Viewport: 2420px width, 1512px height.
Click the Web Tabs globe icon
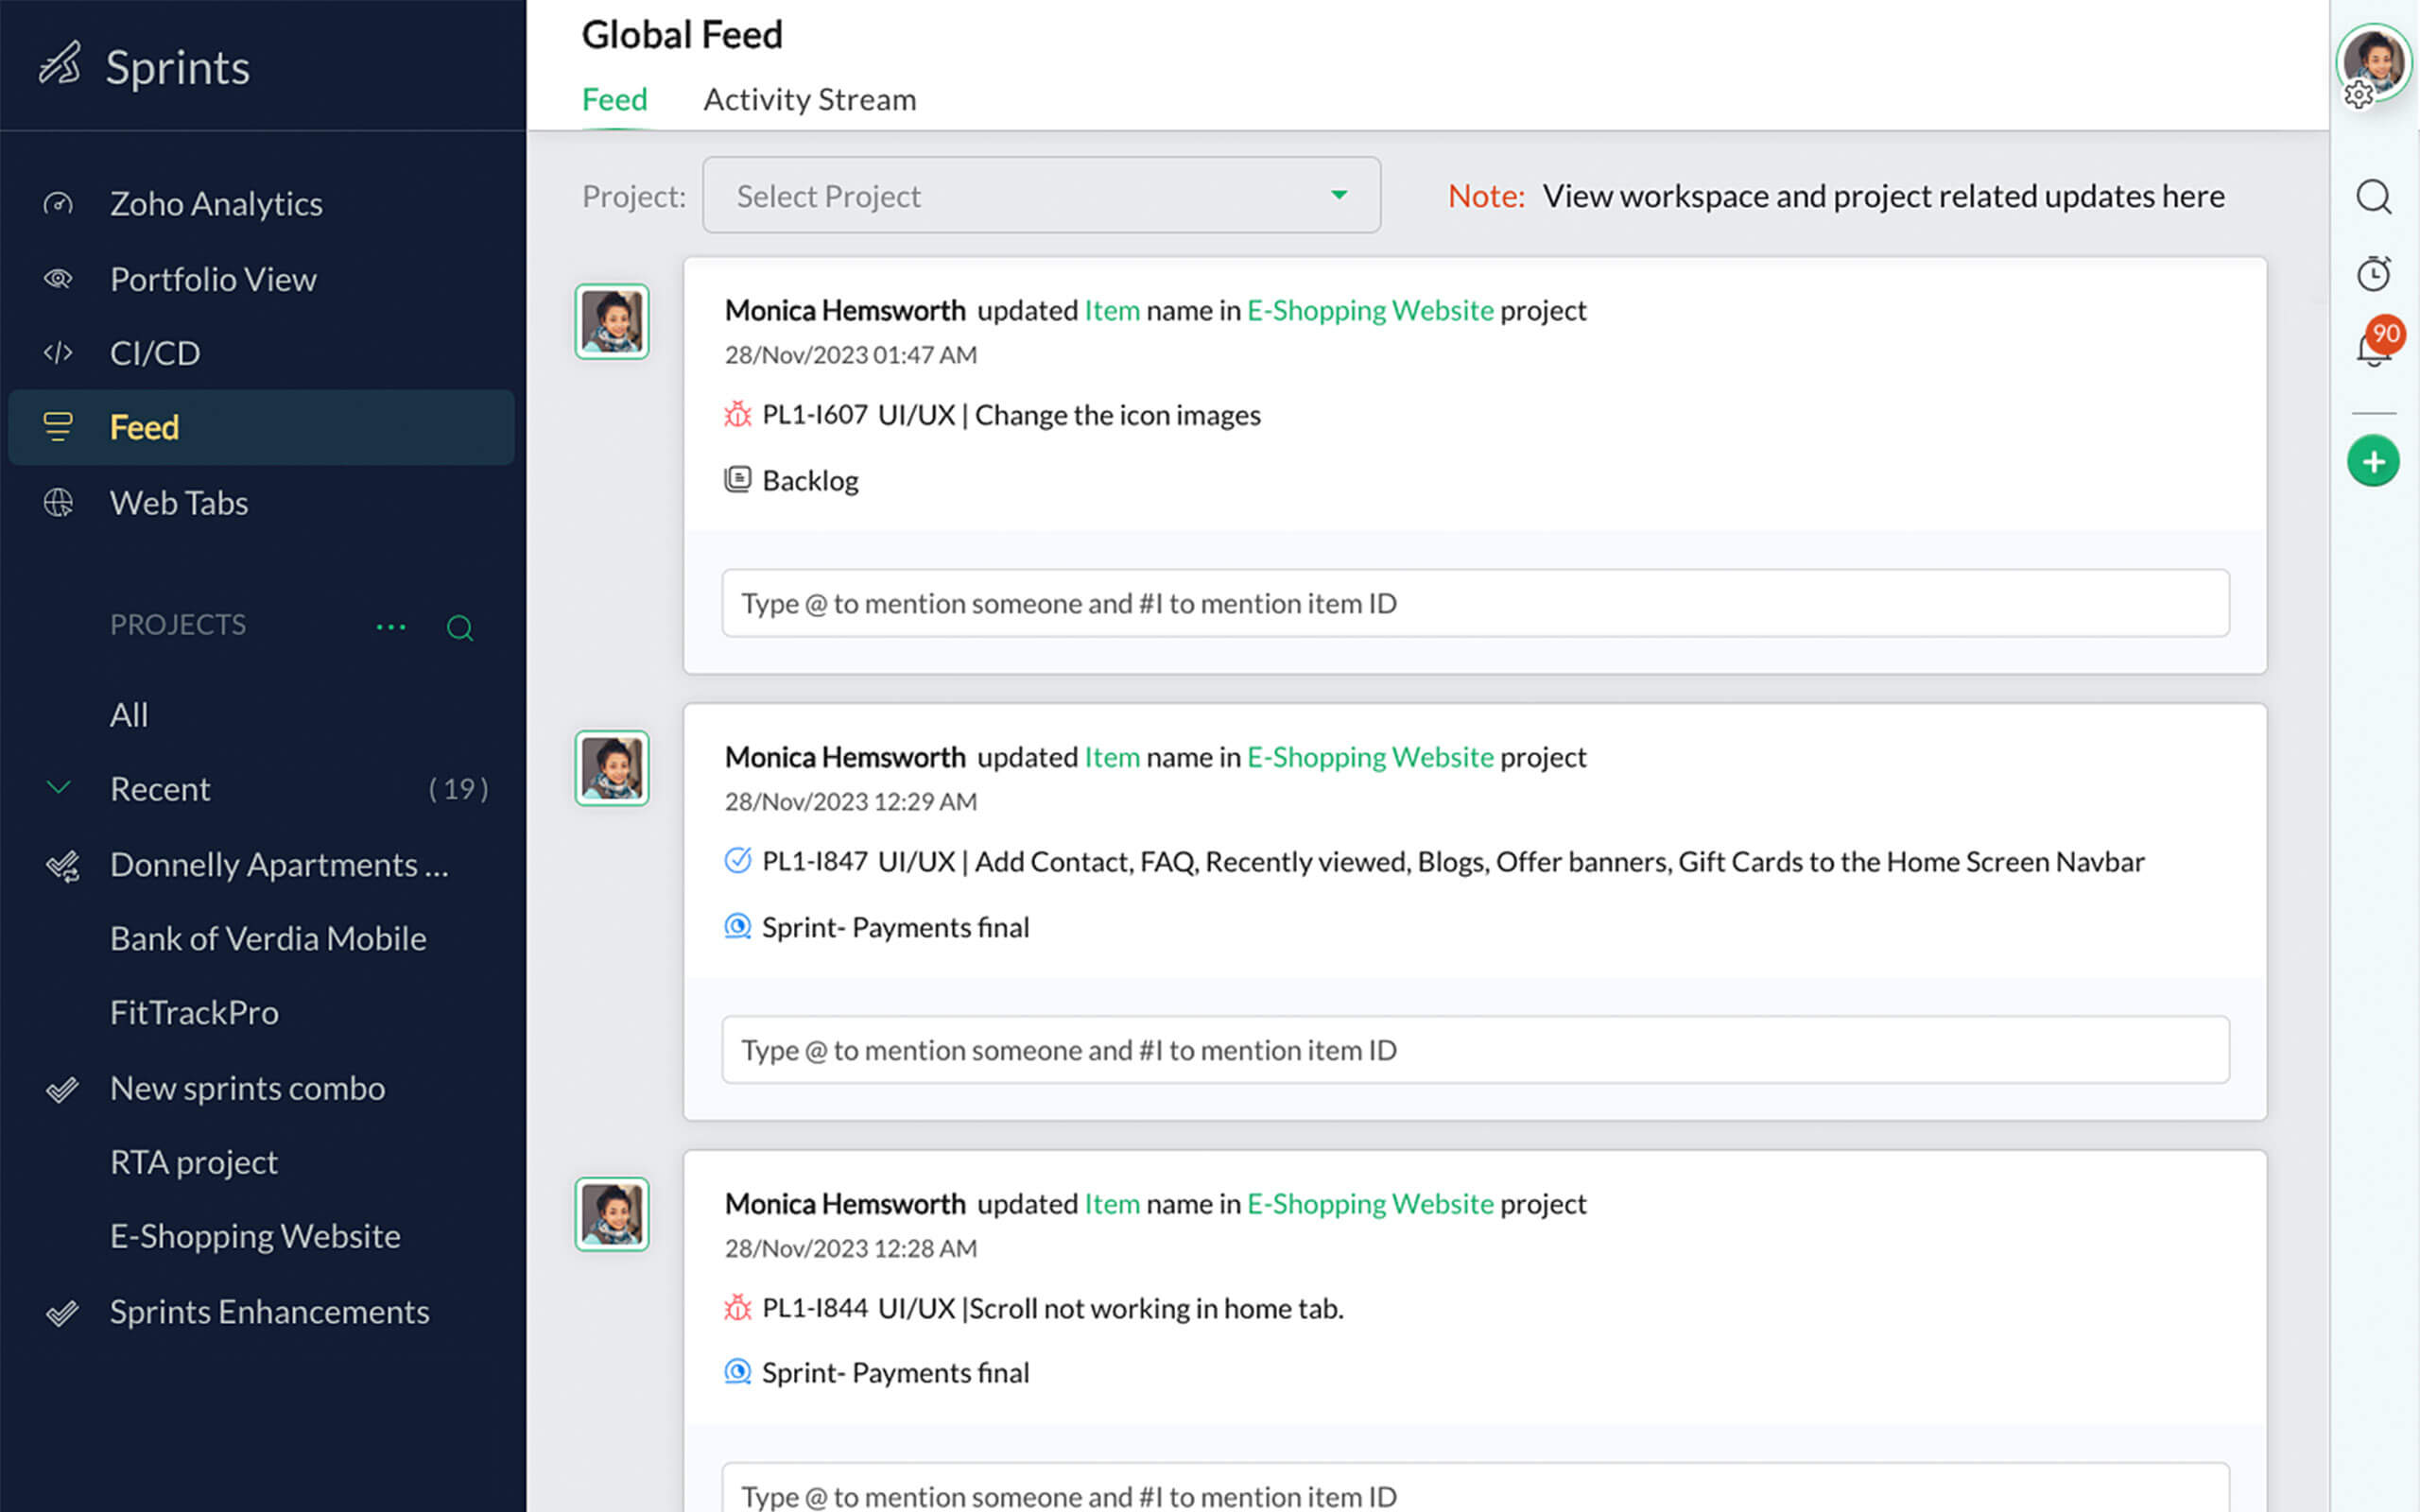58,502
